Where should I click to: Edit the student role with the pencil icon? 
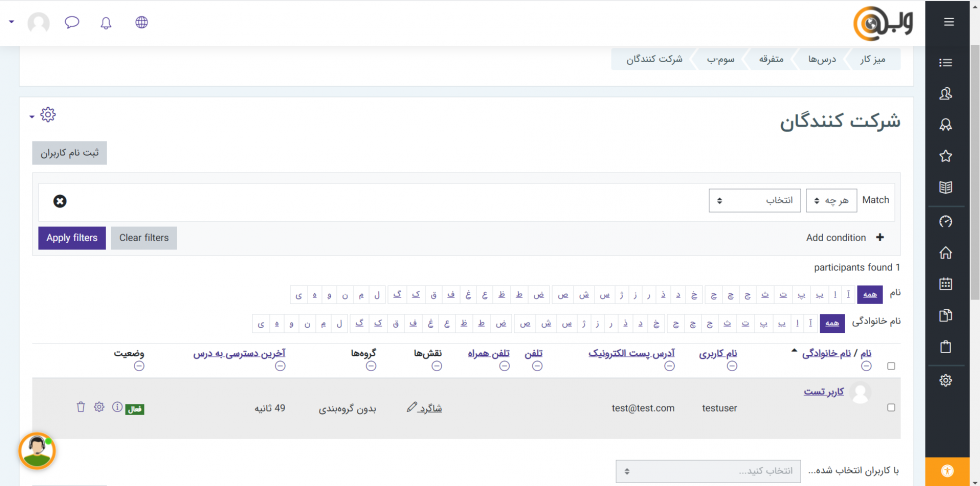(412, 407)
